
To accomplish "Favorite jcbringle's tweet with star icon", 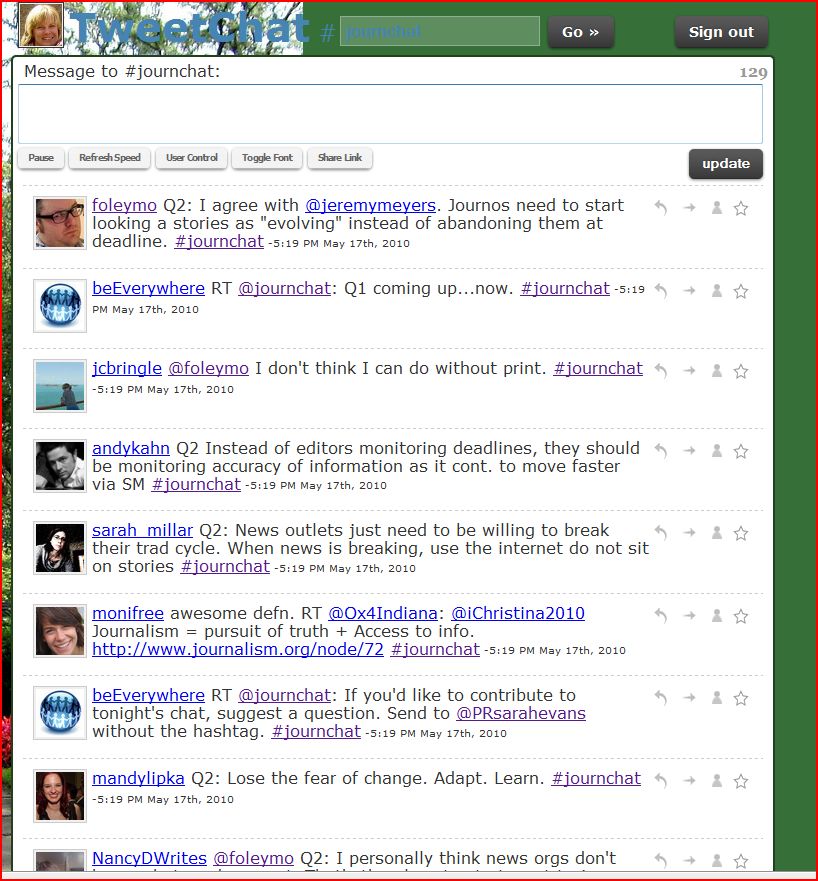I will 741,371.
